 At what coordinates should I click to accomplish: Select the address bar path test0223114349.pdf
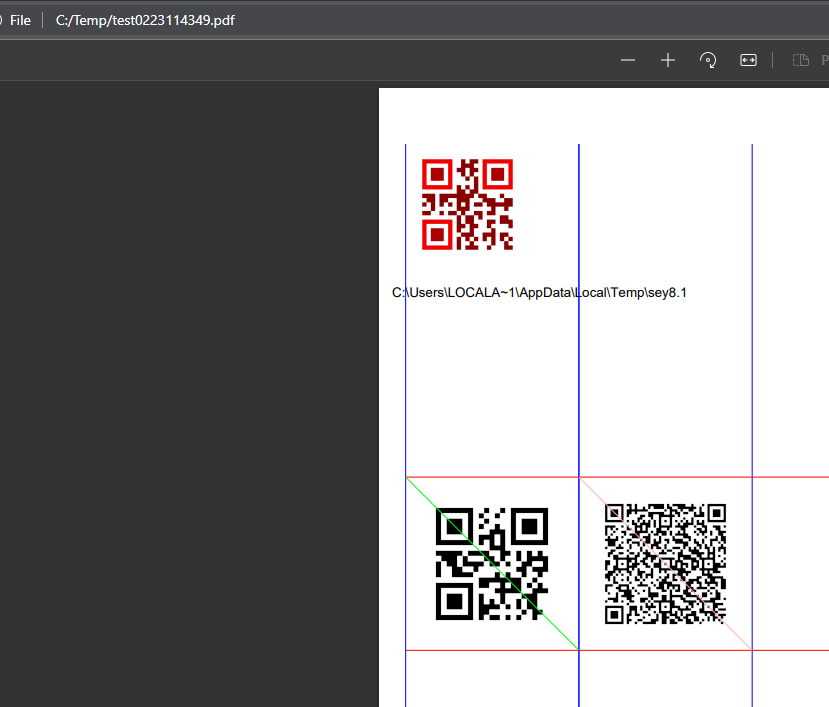(145, 20)
